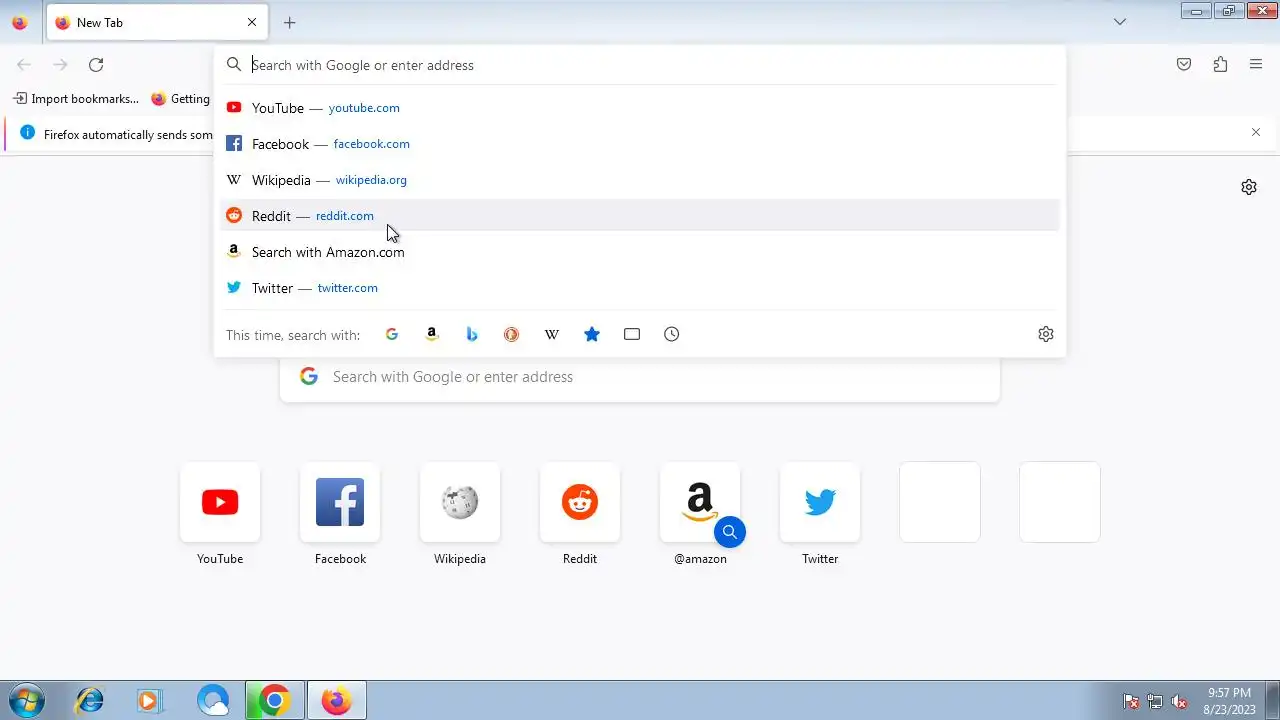1280x720 pixels.
Task: Open the Action Center flag tray icon
Action: pos(1131,701)
